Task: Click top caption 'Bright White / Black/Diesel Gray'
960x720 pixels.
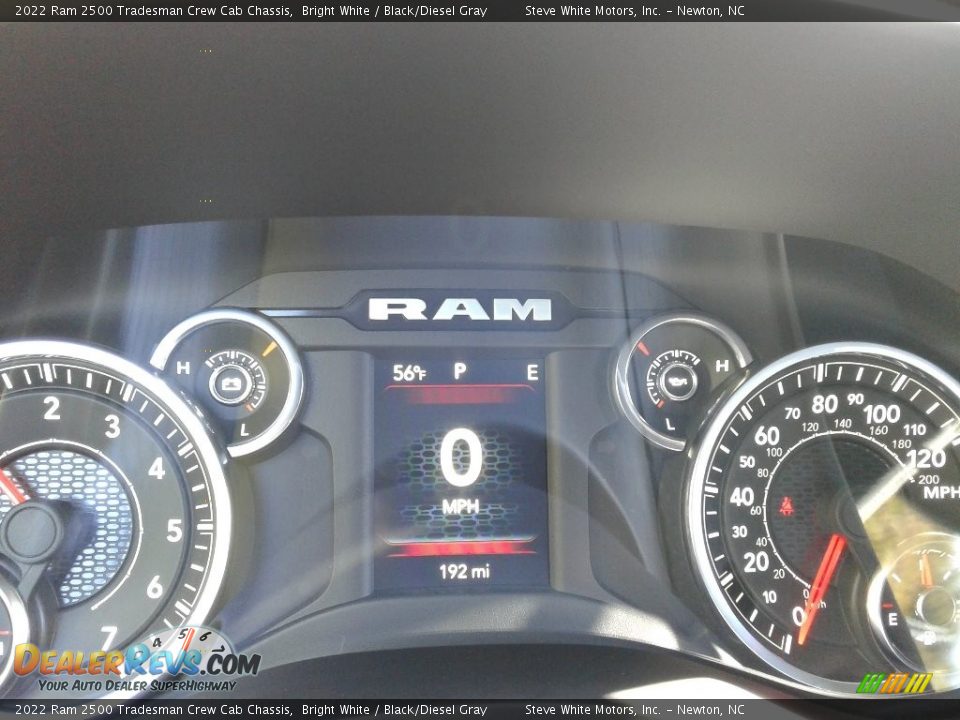Action: tap(394, 10)
